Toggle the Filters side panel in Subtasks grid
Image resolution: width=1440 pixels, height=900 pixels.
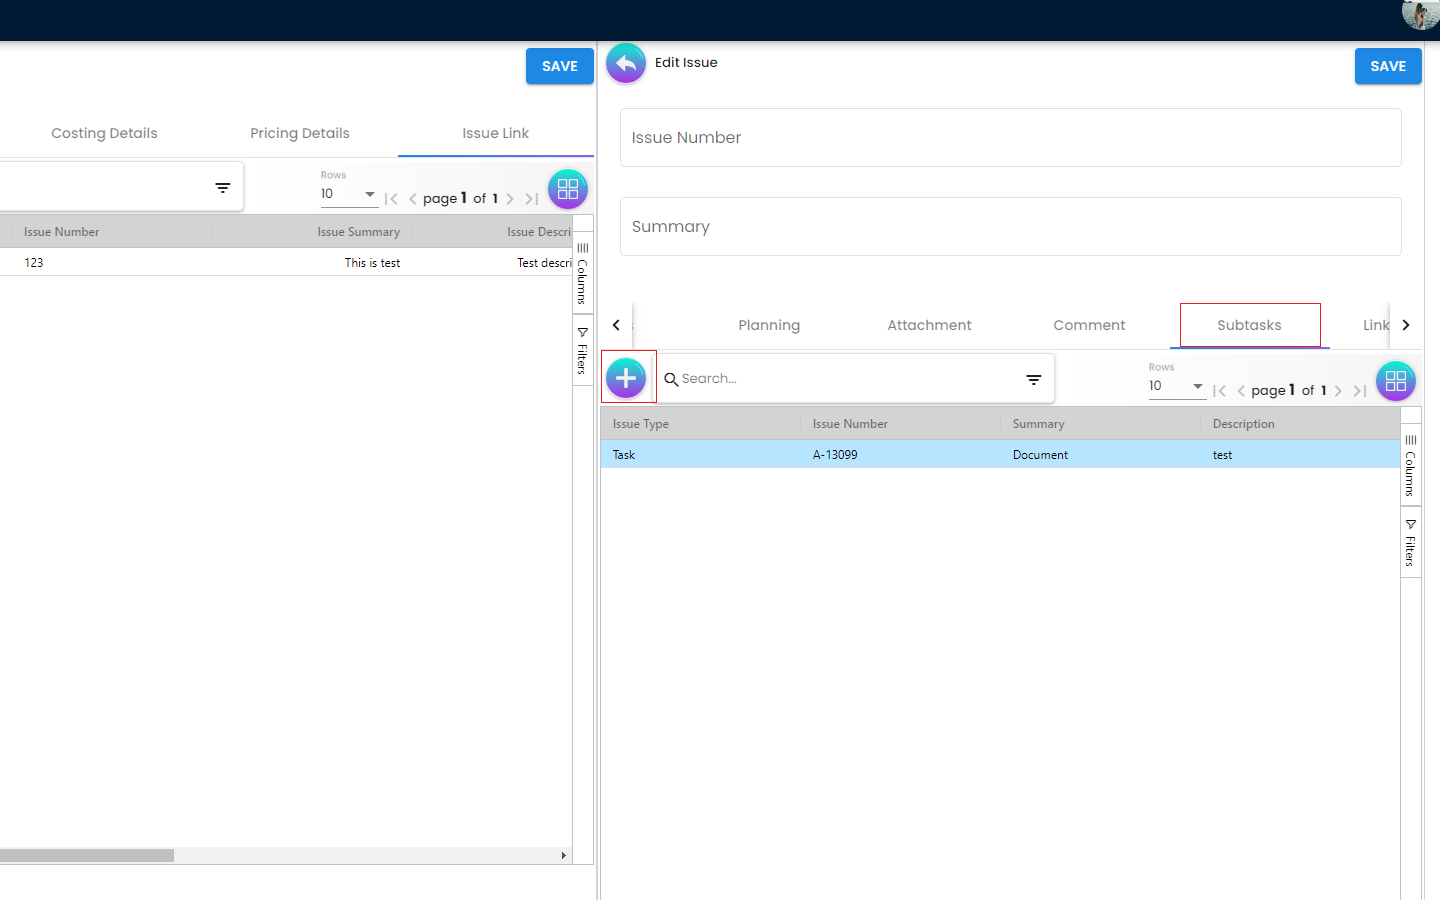[1410, 543]
